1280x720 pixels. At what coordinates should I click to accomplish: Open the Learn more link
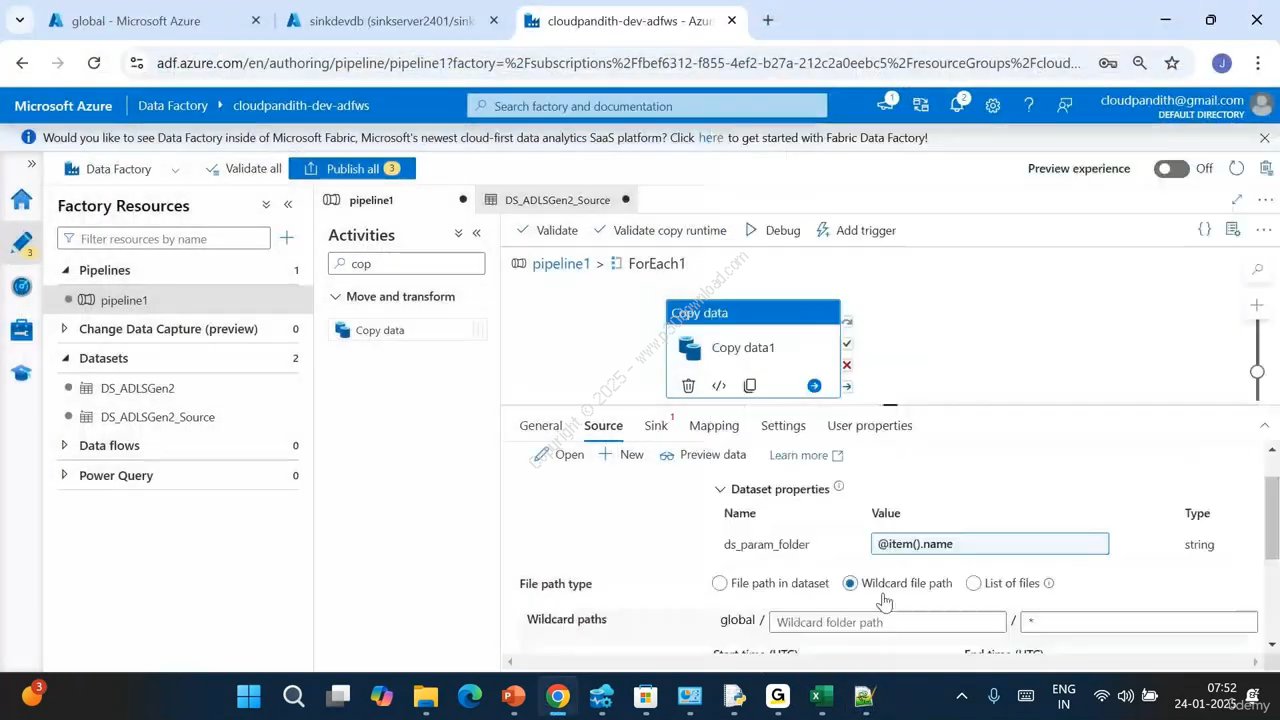(806, 456)
